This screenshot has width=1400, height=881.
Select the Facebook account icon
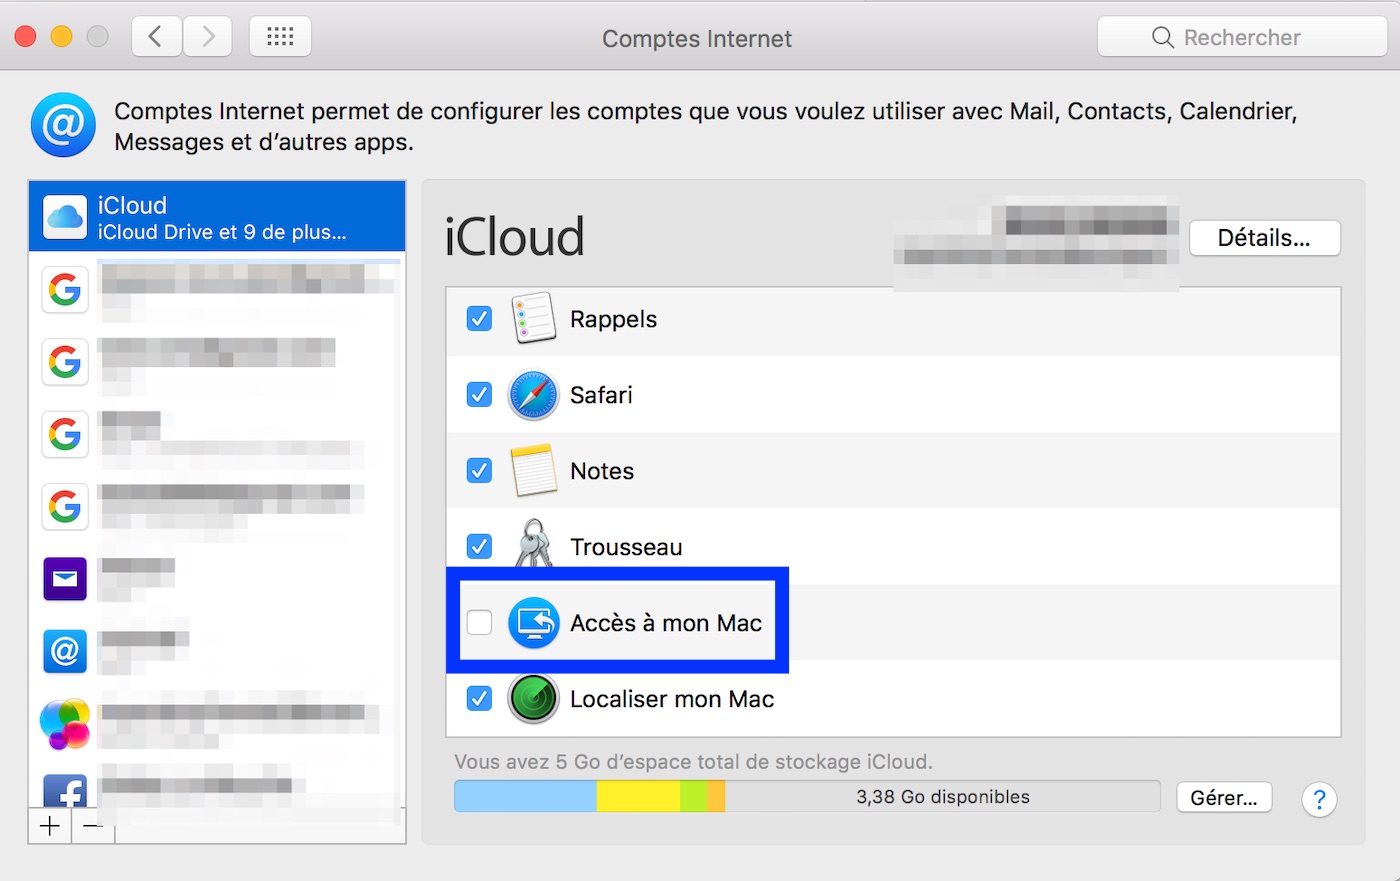click(65, 790)
